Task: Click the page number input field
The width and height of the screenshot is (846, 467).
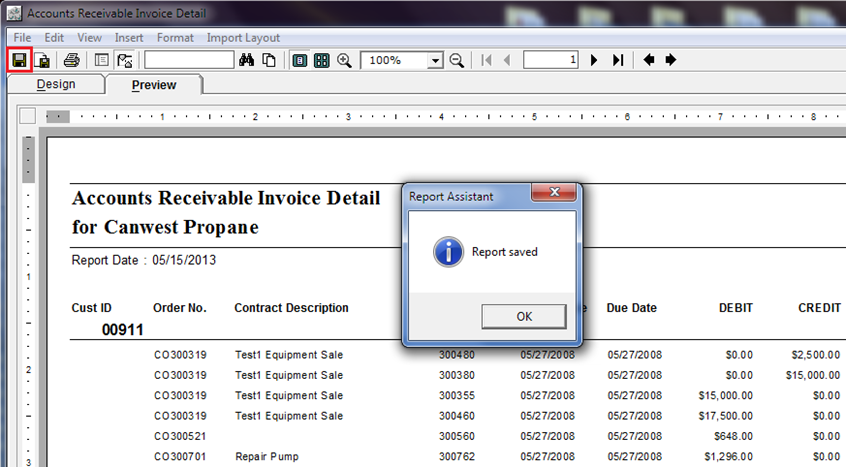Action: [x=551, y=60]
